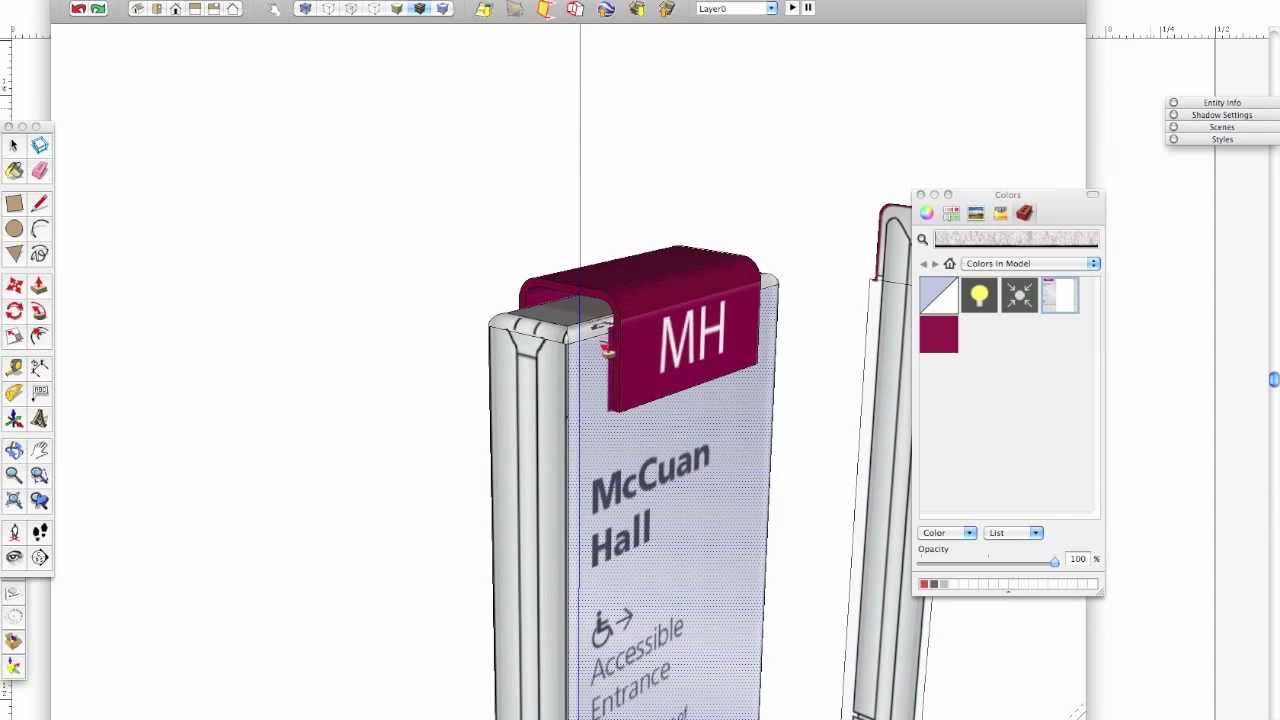Select the yellow lightbulb material swatch
Image resolution: width=1280 pixels, height=720 pixels.
click(979, 296)
